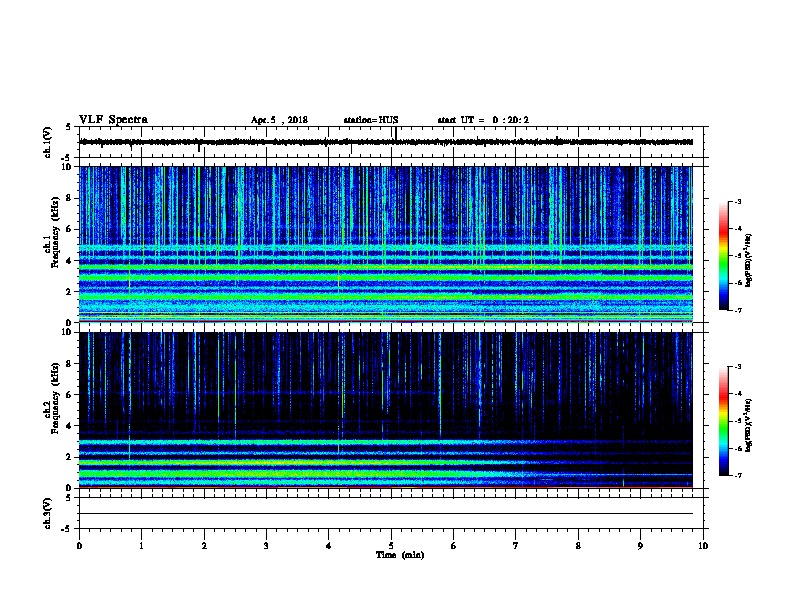Click the time axis tick label "2"
The image size is (792, 612).
point(204,546)
